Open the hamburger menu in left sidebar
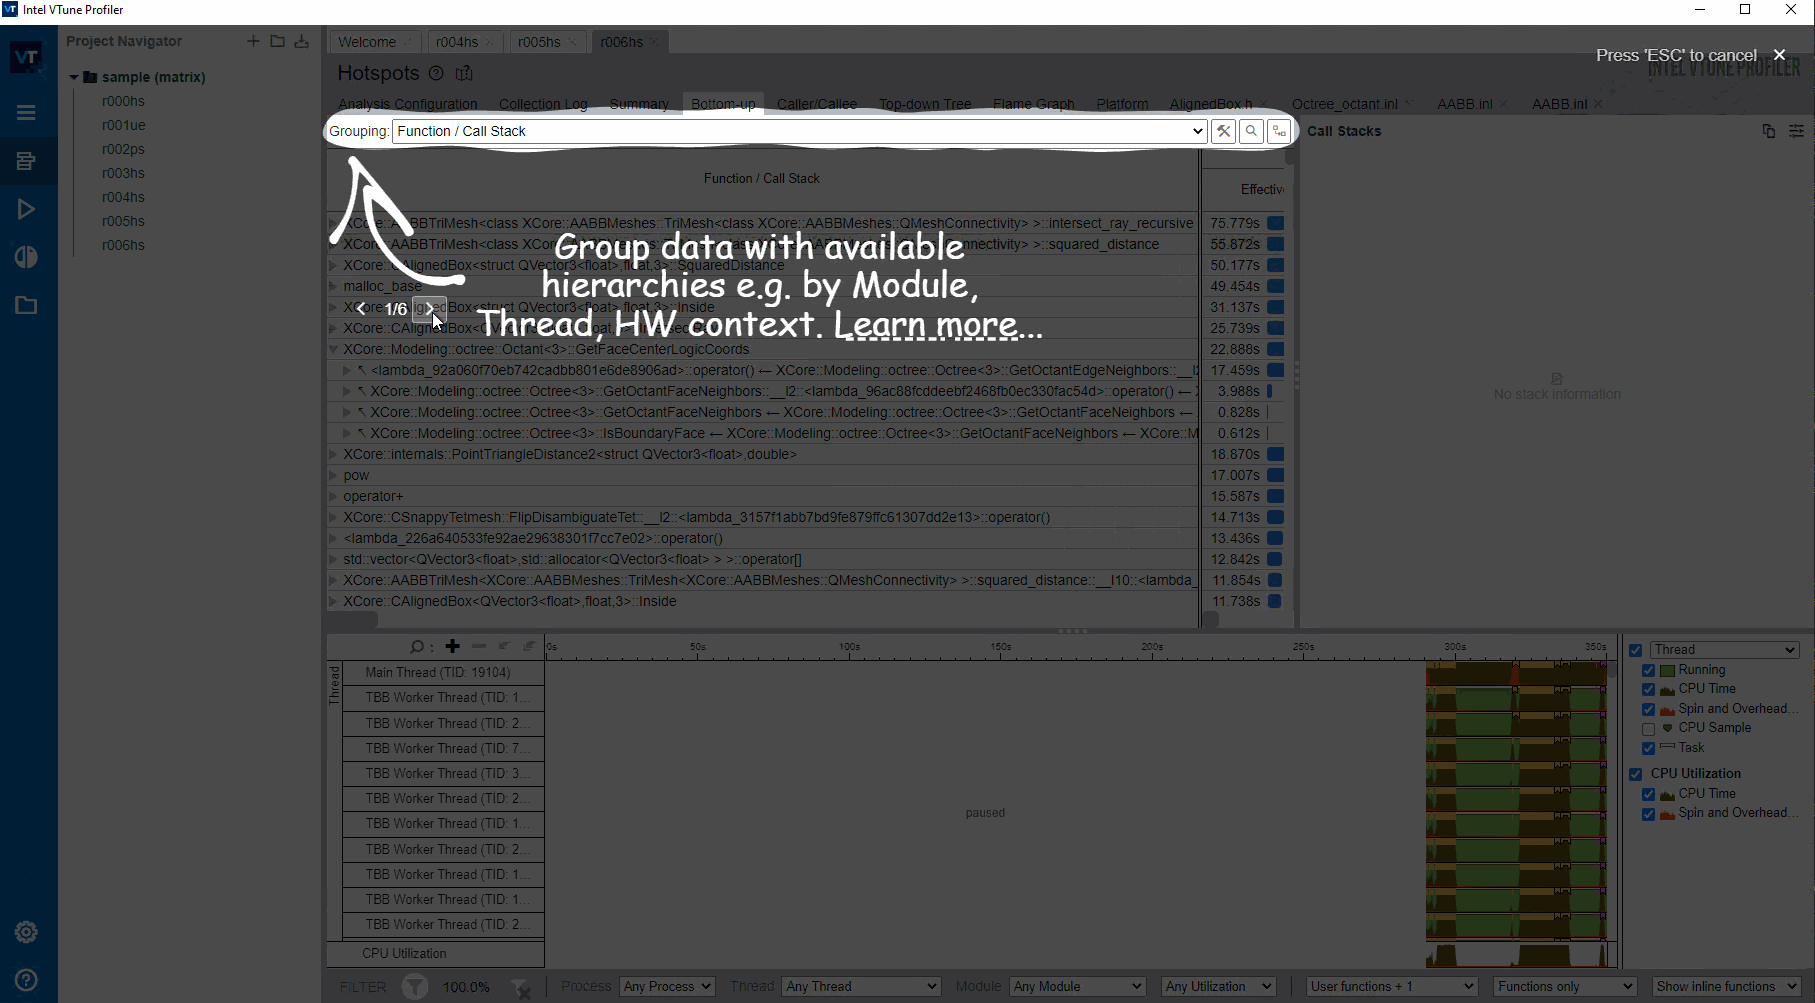This screenshot has width=1815, height=1003. (26, 112)
